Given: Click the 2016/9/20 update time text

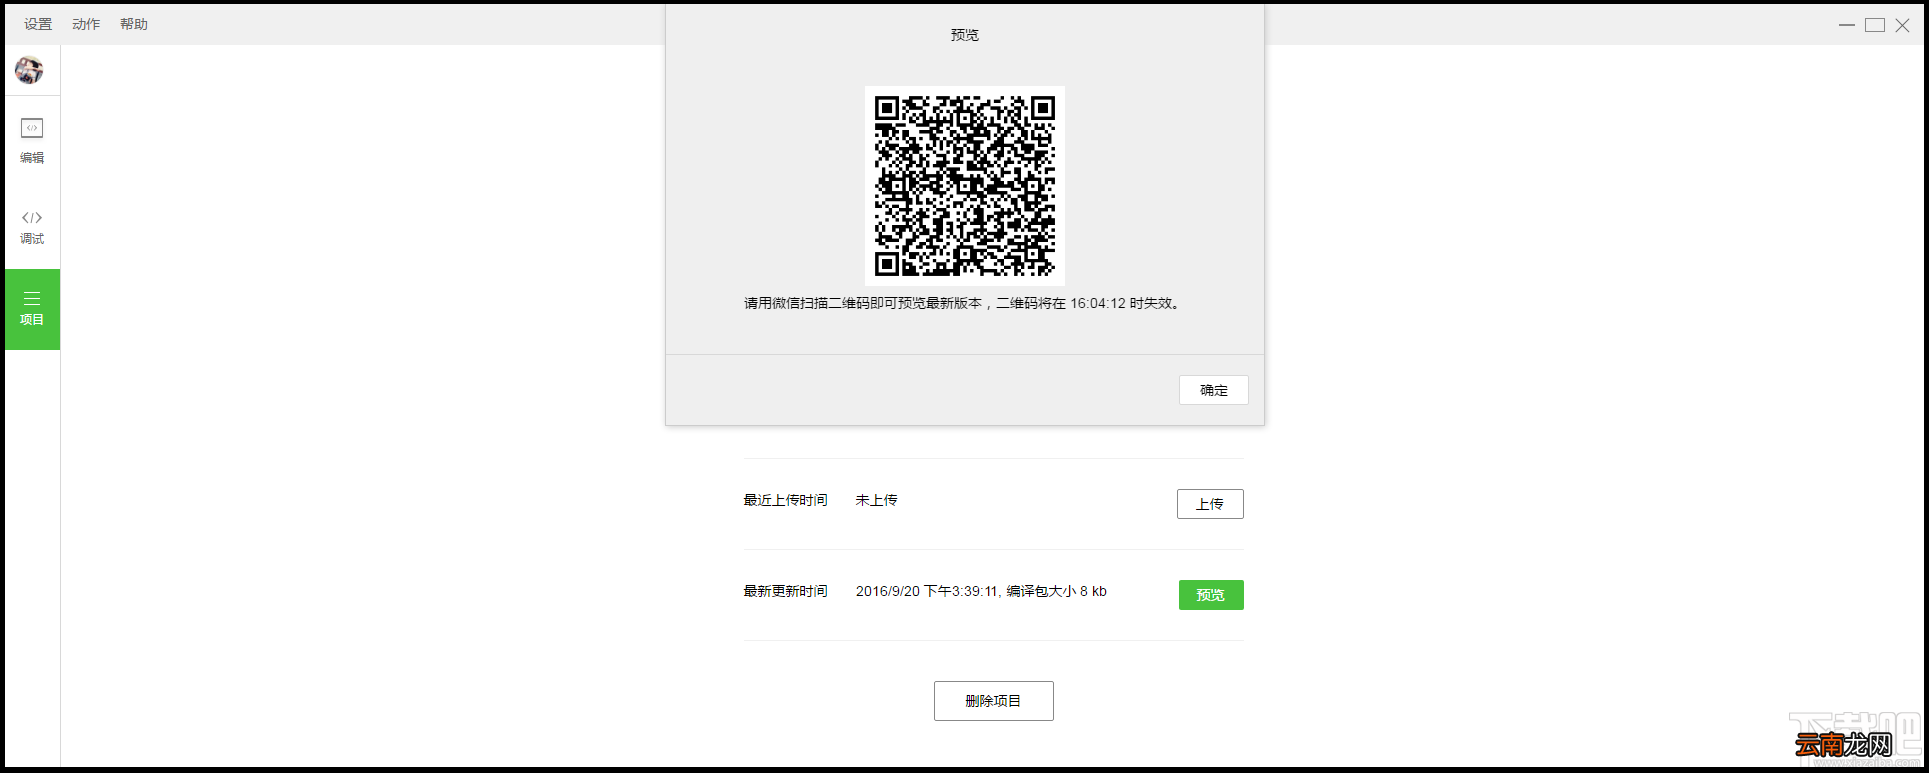Looking at the screenshot, I should pos(981,591).
